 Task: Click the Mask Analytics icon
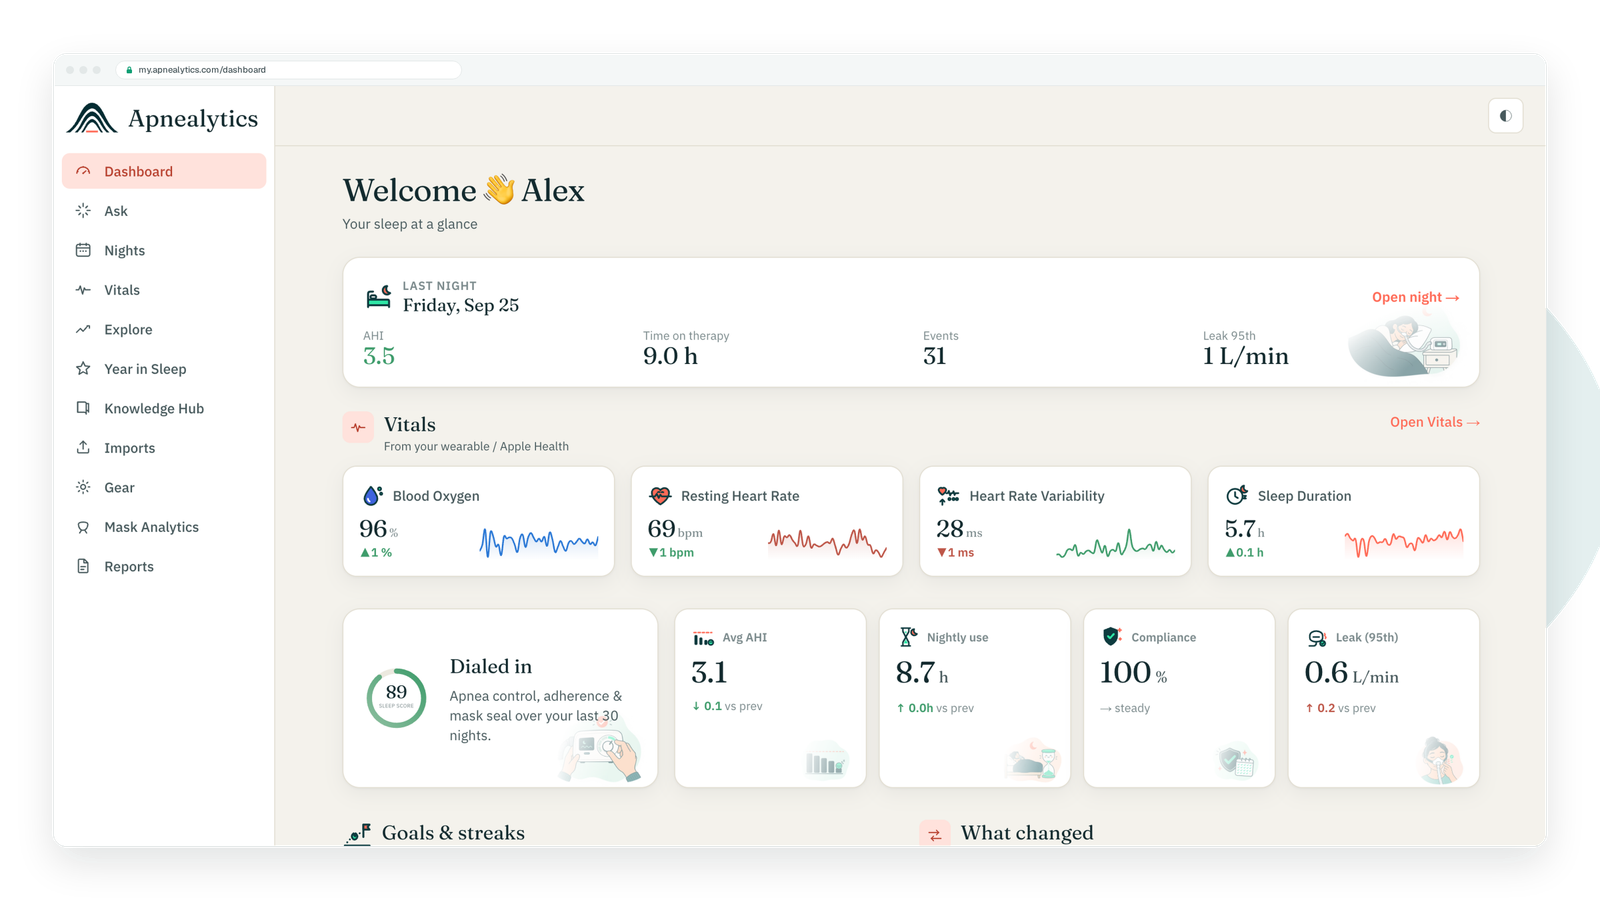coord(83,527)
